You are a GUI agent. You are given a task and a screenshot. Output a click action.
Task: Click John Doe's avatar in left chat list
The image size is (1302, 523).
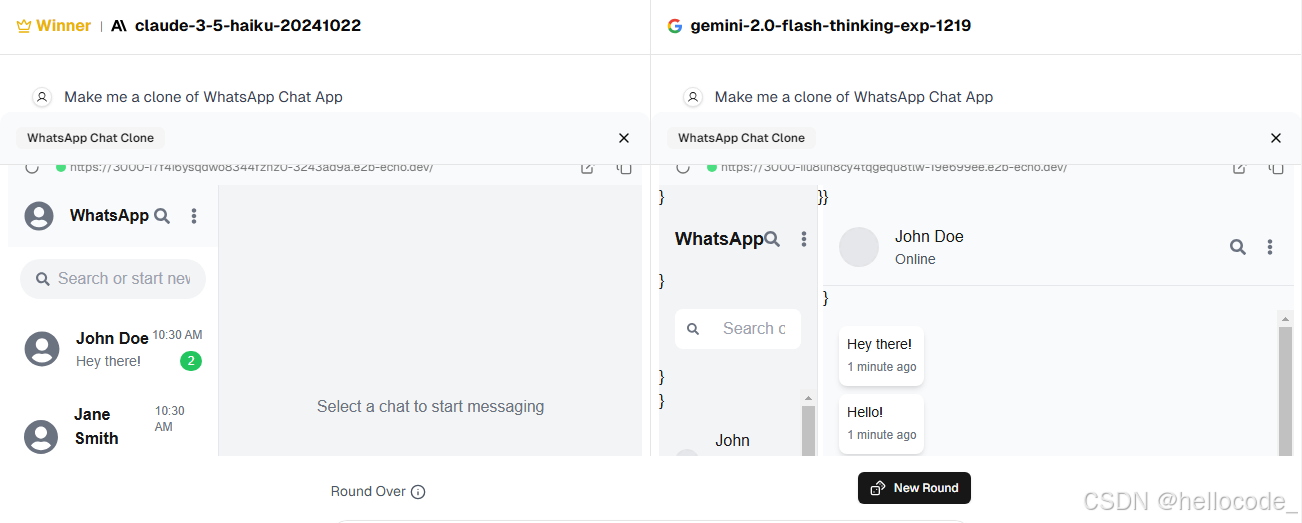(41, 348)
